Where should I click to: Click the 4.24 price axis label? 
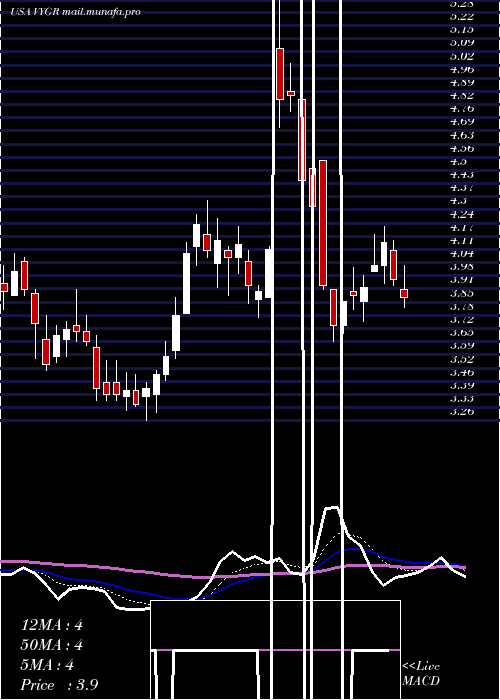(x=462, y=214)
